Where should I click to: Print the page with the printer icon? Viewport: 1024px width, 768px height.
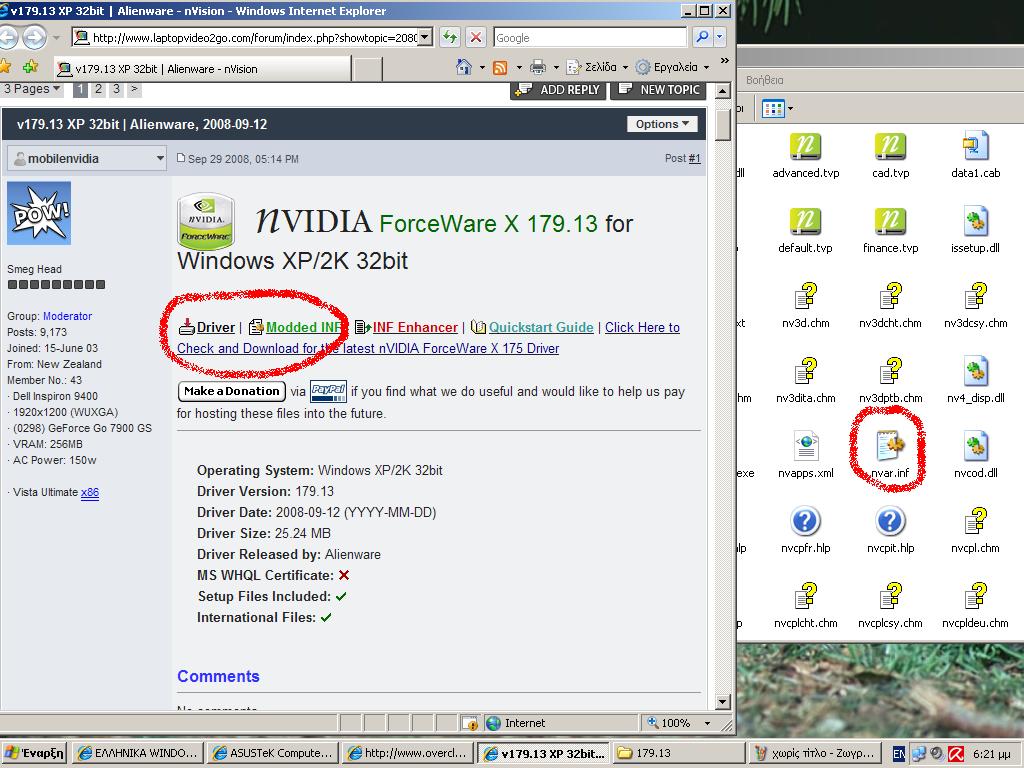tap(538, 67)
